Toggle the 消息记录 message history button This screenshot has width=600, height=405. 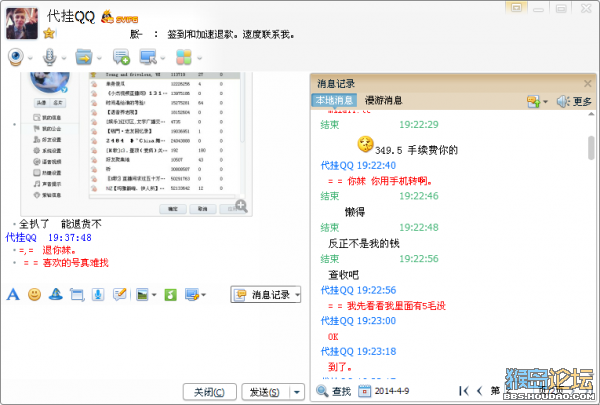coord(262,295)
